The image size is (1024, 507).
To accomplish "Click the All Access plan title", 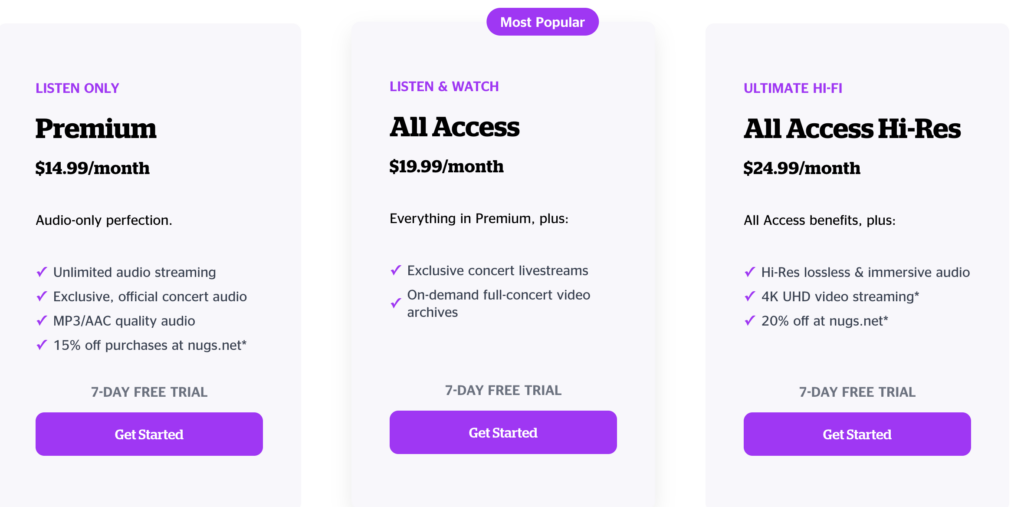I will 455,127.
